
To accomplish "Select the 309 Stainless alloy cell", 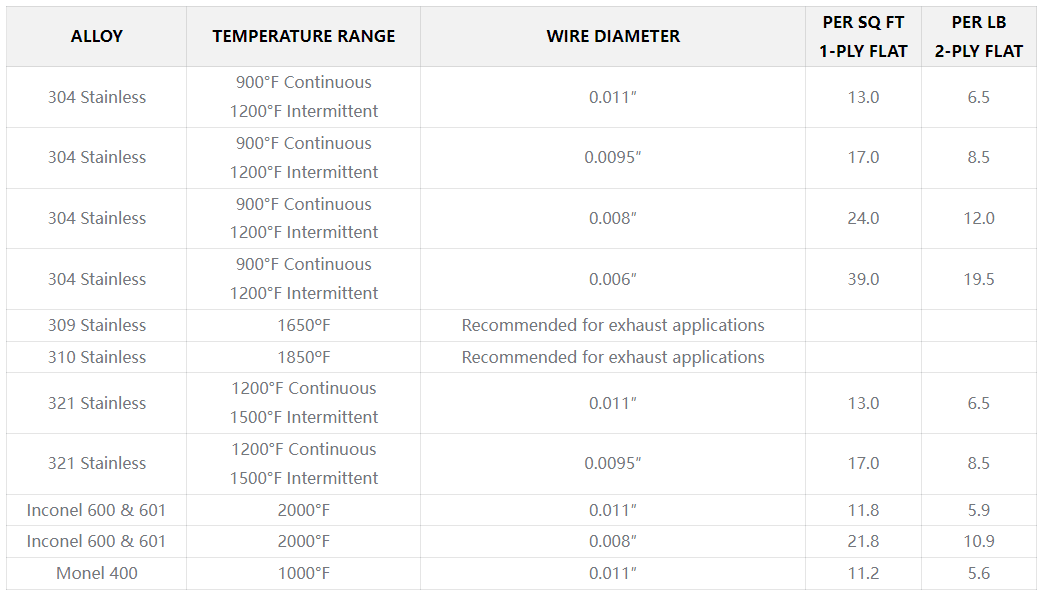I will point(96,325).
